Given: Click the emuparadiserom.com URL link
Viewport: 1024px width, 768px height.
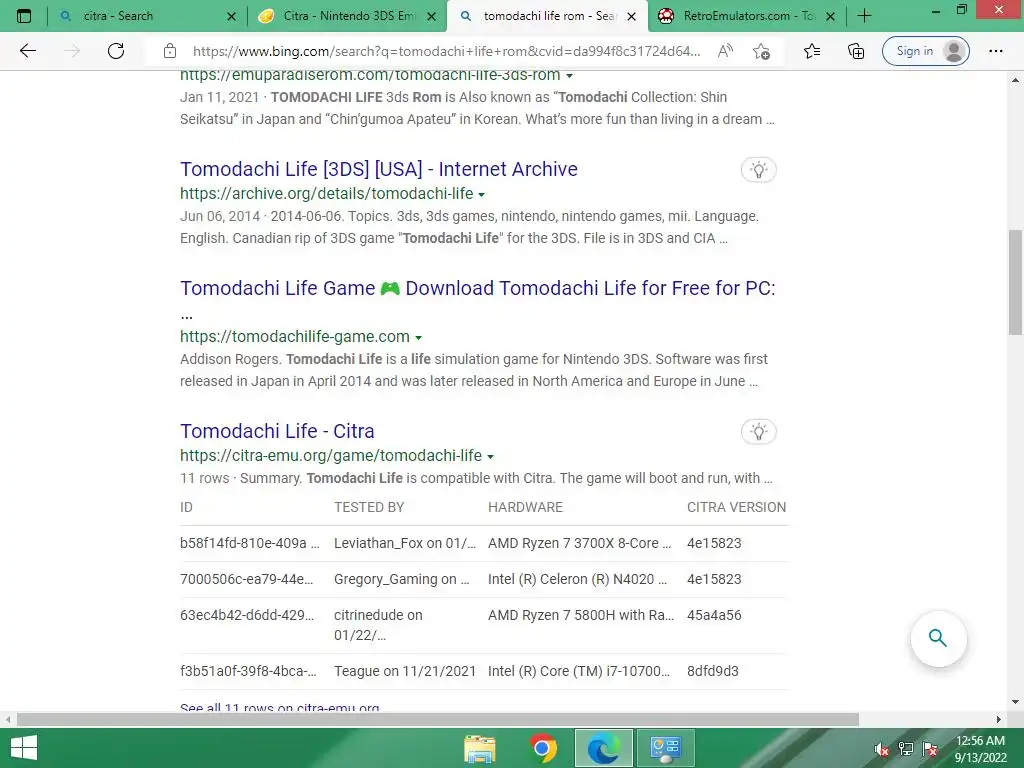Looking at the screenshot, I should (370, 75).
